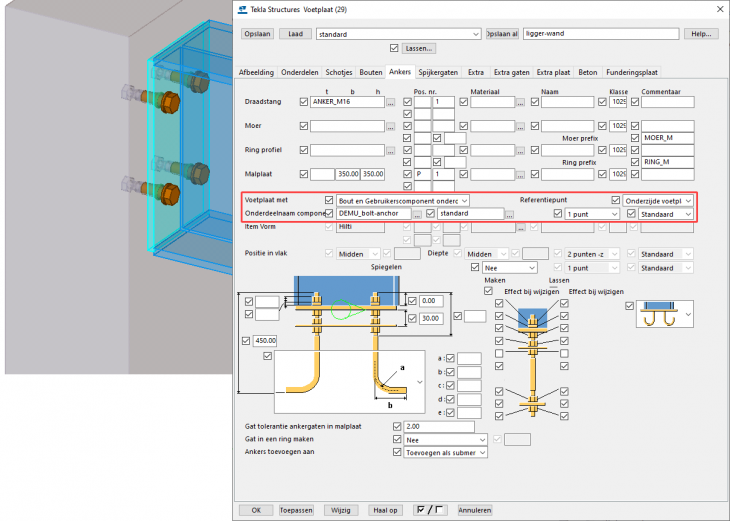This screenshot has width=730, height=521.
Task: Switch to the Bouten tab
Action: pyautogui.click(x=371, y=72)
